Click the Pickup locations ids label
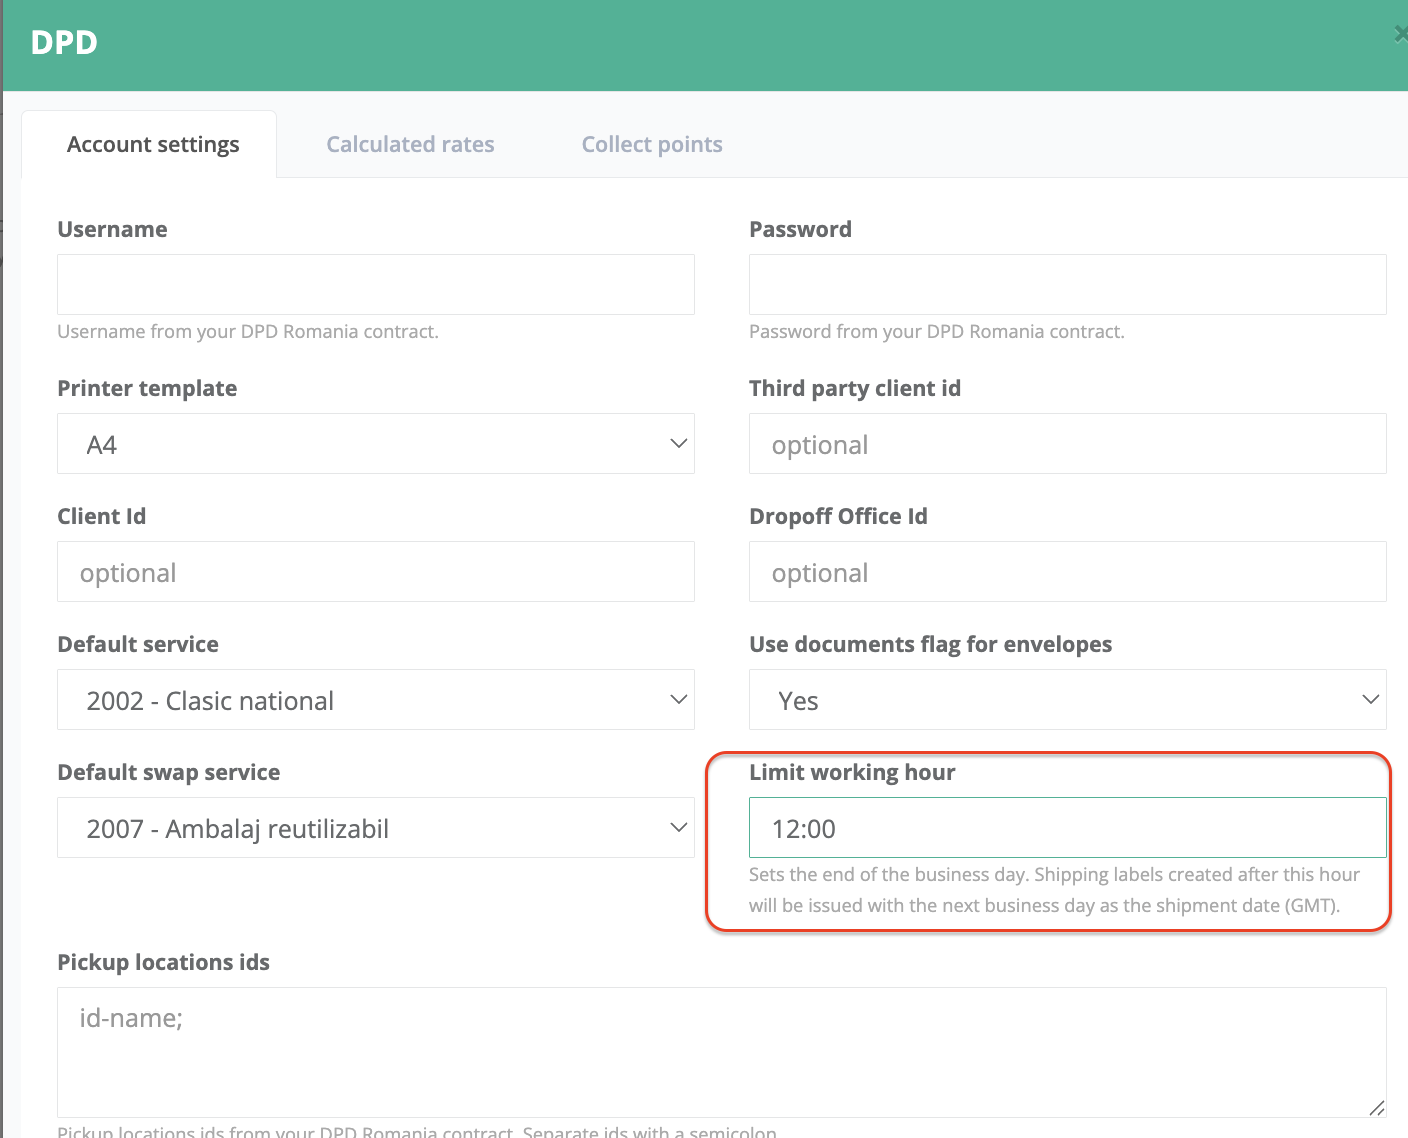 coord(163,962)
